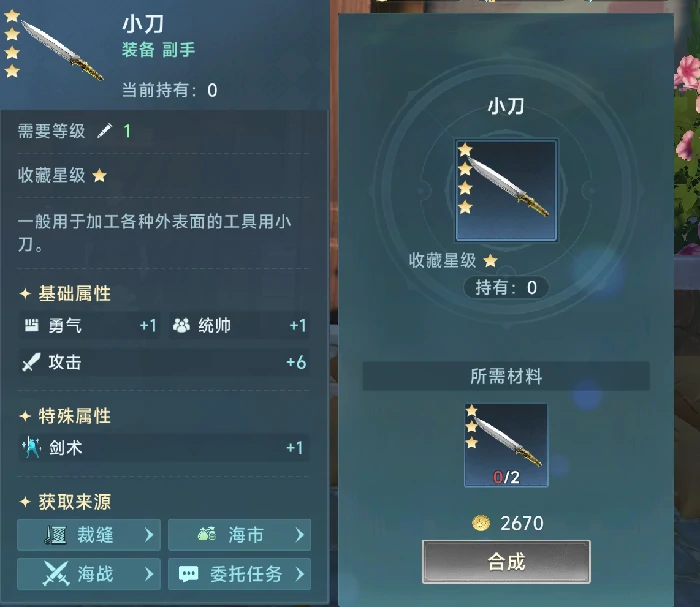
Task: Click the speech bubble 委托任务 icon
Action: pyautogui.click(x=188, y=574)
